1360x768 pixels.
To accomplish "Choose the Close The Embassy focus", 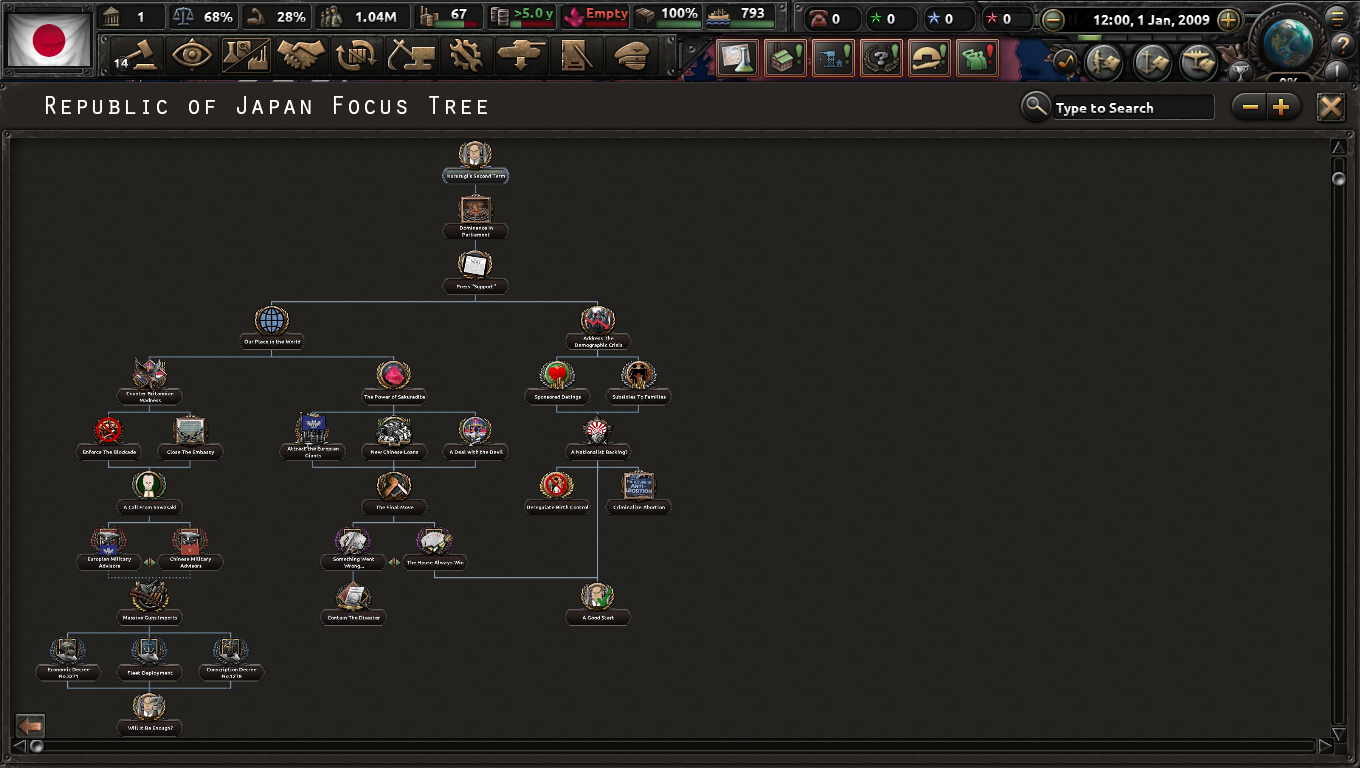I will pos(190,438).
